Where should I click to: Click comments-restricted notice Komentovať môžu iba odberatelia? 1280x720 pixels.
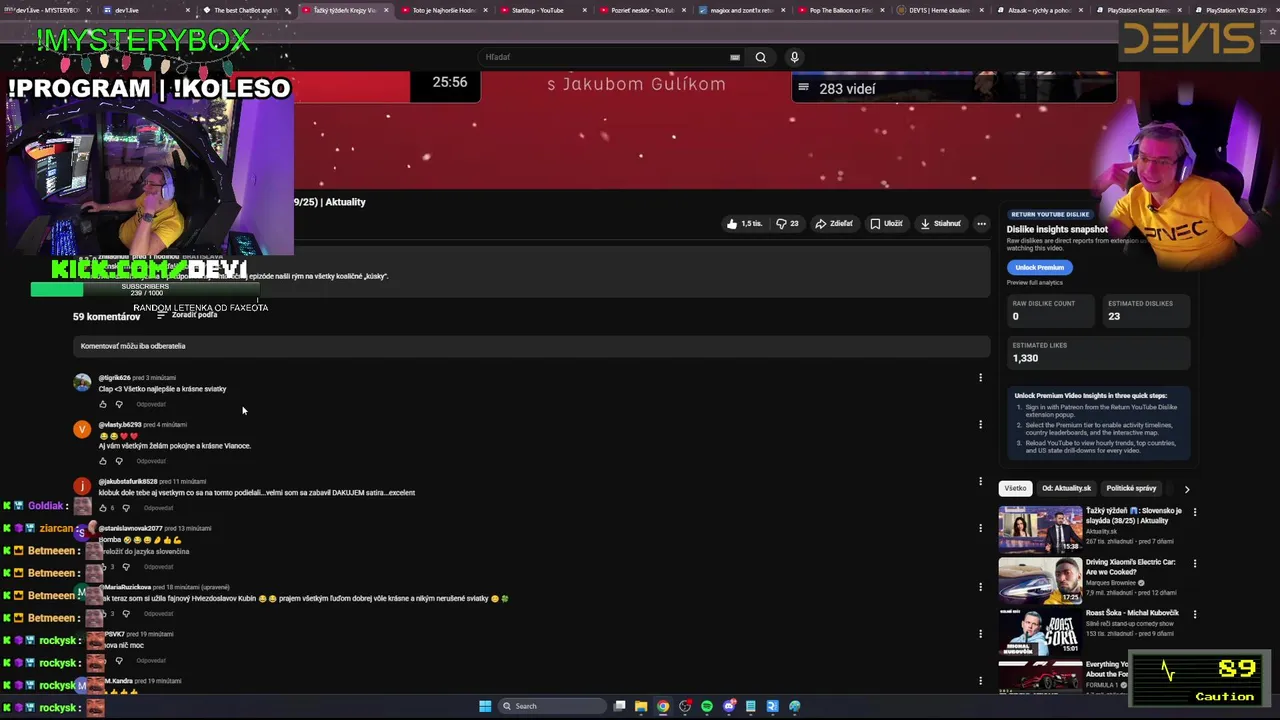[532, 346]
